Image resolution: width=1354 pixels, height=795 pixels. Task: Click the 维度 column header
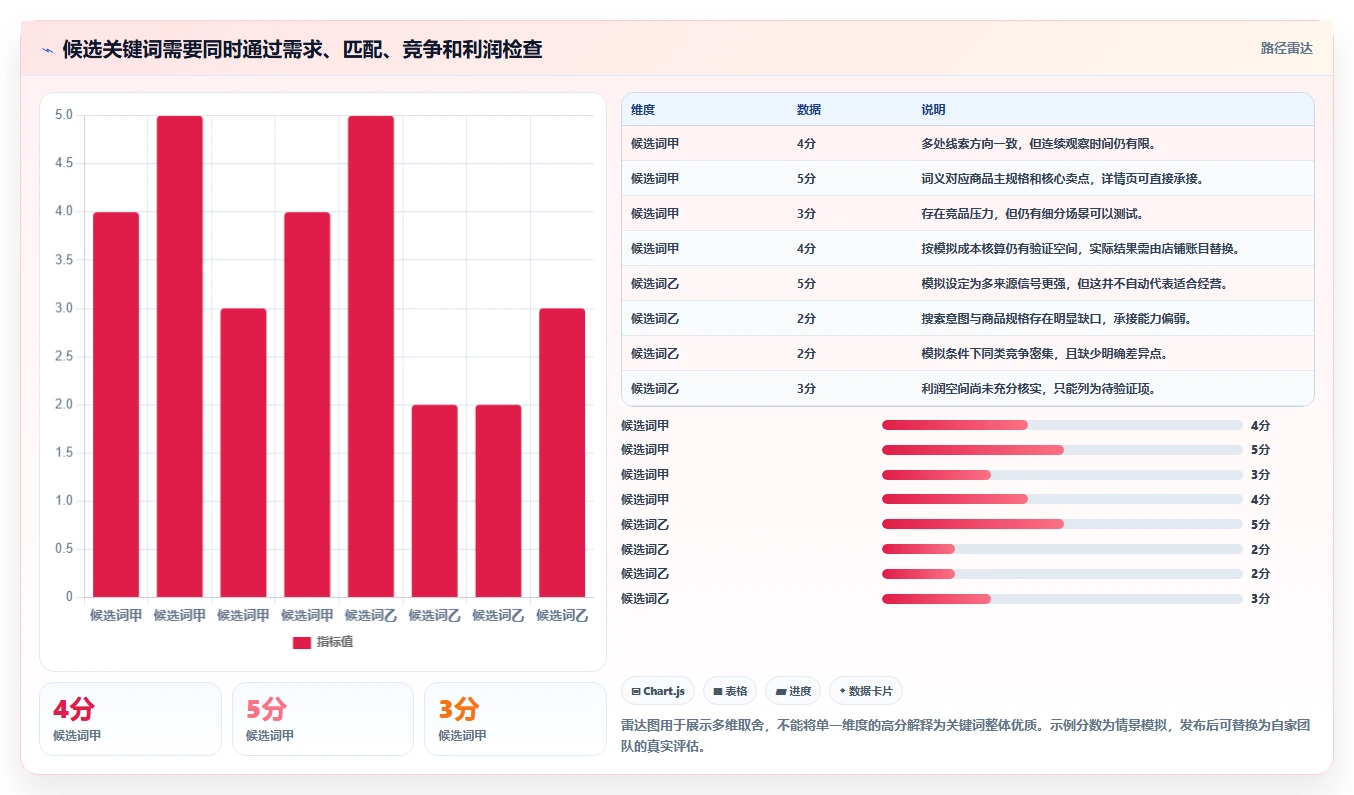pyautogui.click(x=643, y=110)
